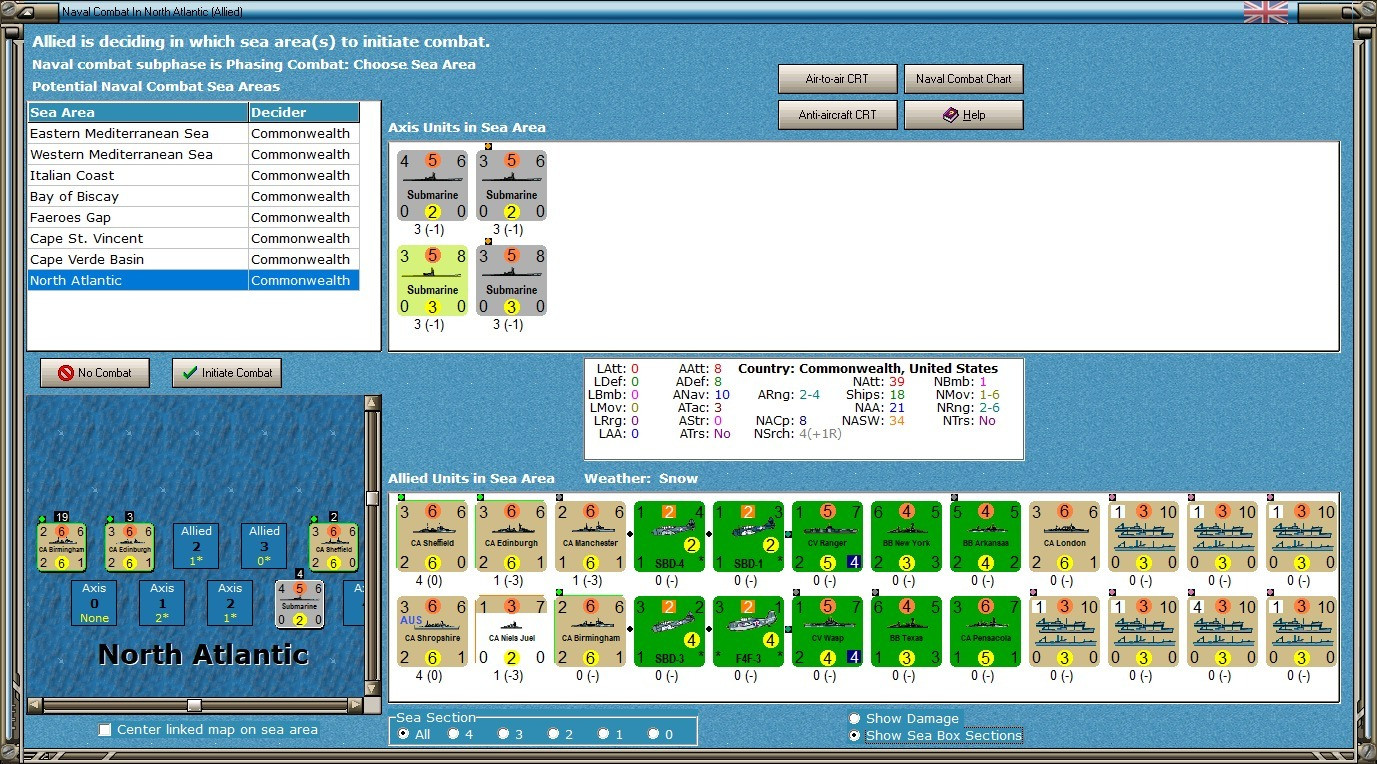Screen dimensions: 1377x764
Task: Click the Initiate Combat button
Action: coord(227,373)
